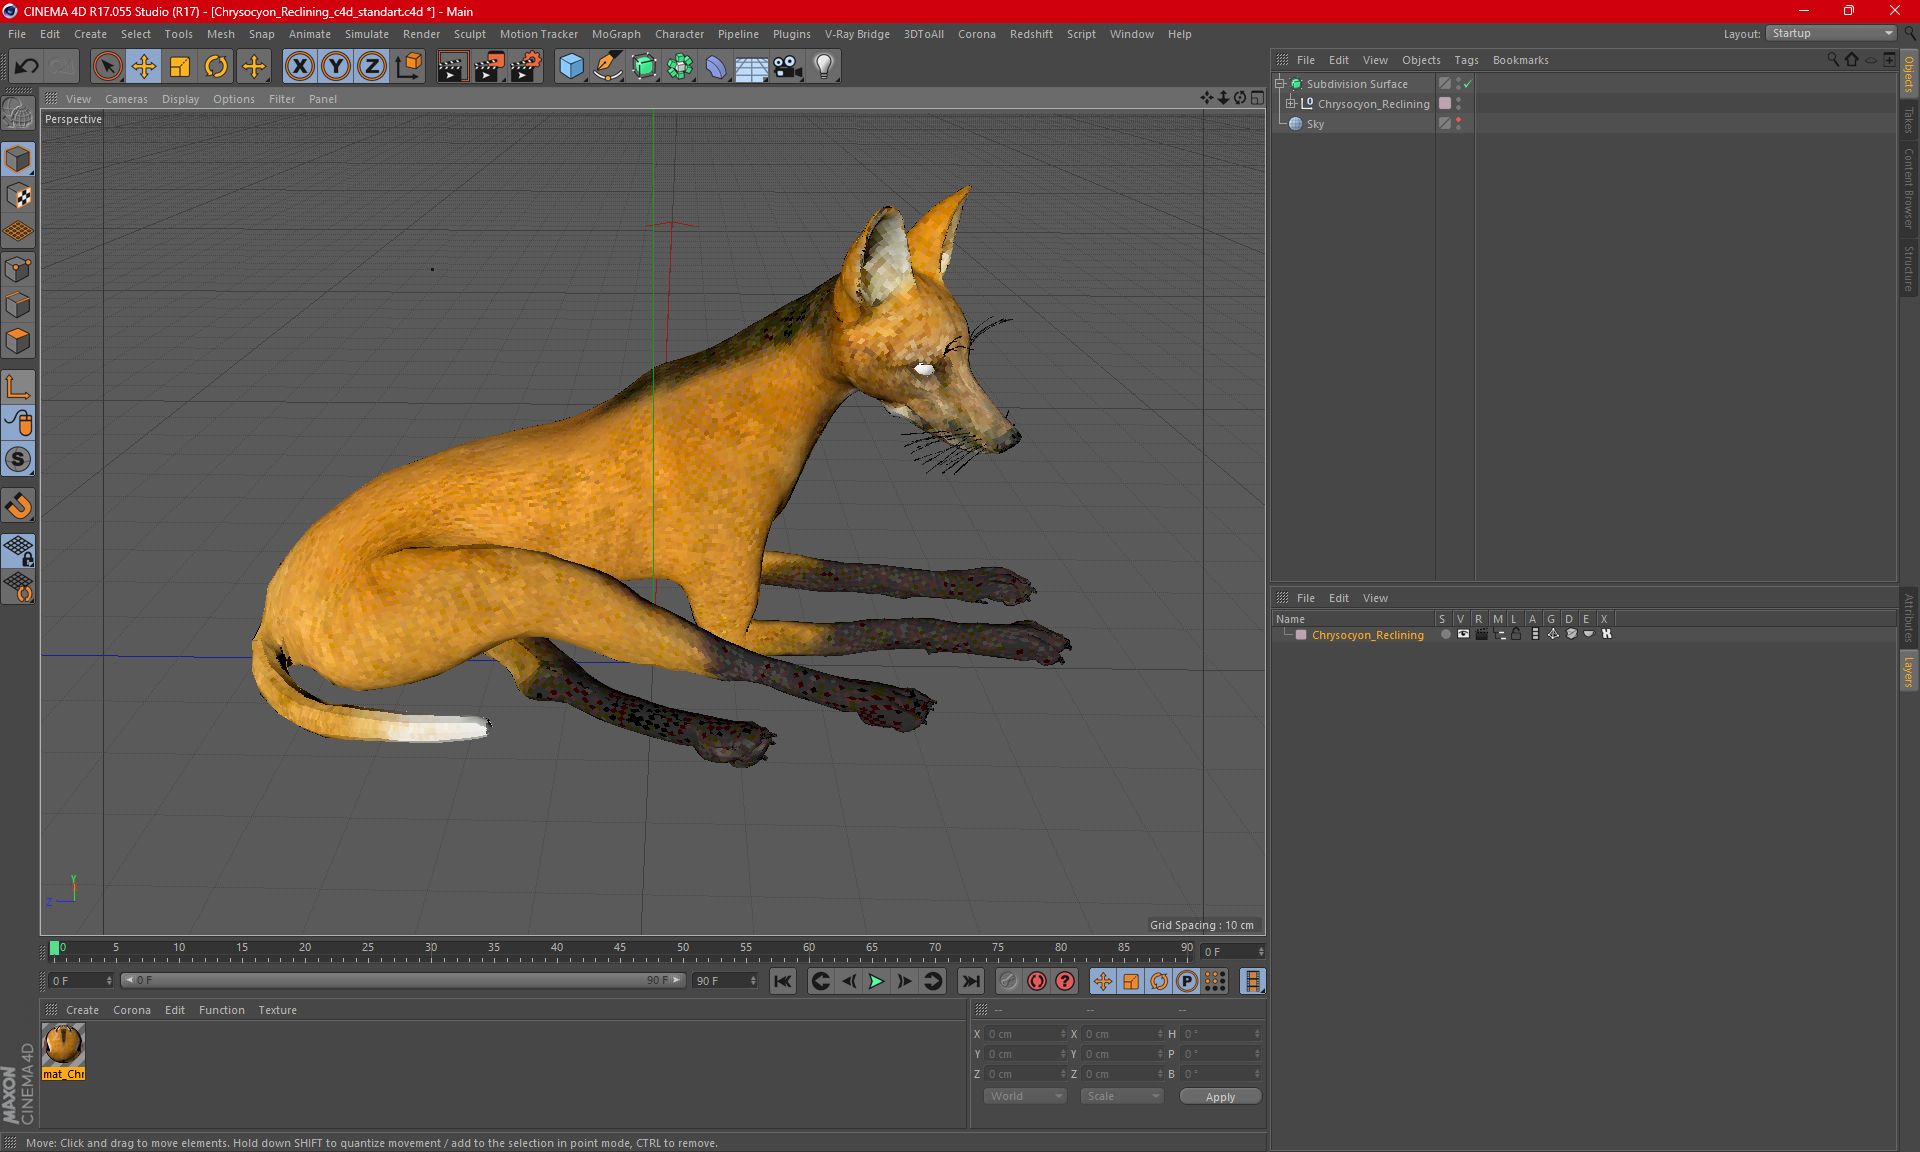Click the Enable Axis L-shaped icon
Screen dimensions: 1920x1152
pos(19,387)
